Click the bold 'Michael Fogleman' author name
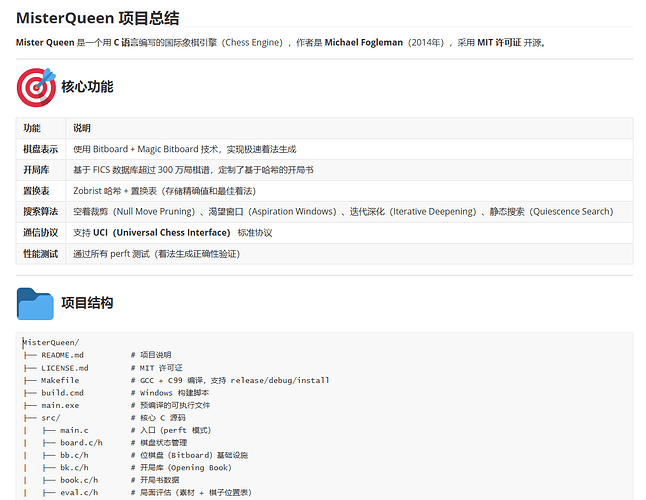The width and height of the screenshot is (646, 500). tap(364, 42)
